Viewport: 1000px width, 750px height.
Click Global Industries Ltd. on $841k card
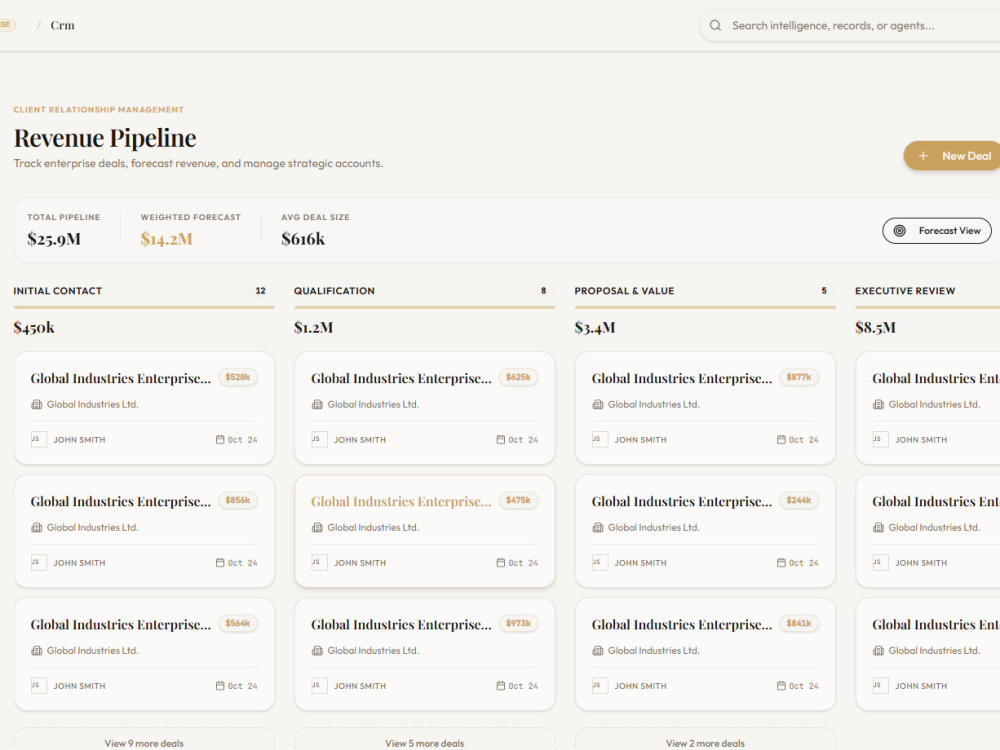(654, 651)
